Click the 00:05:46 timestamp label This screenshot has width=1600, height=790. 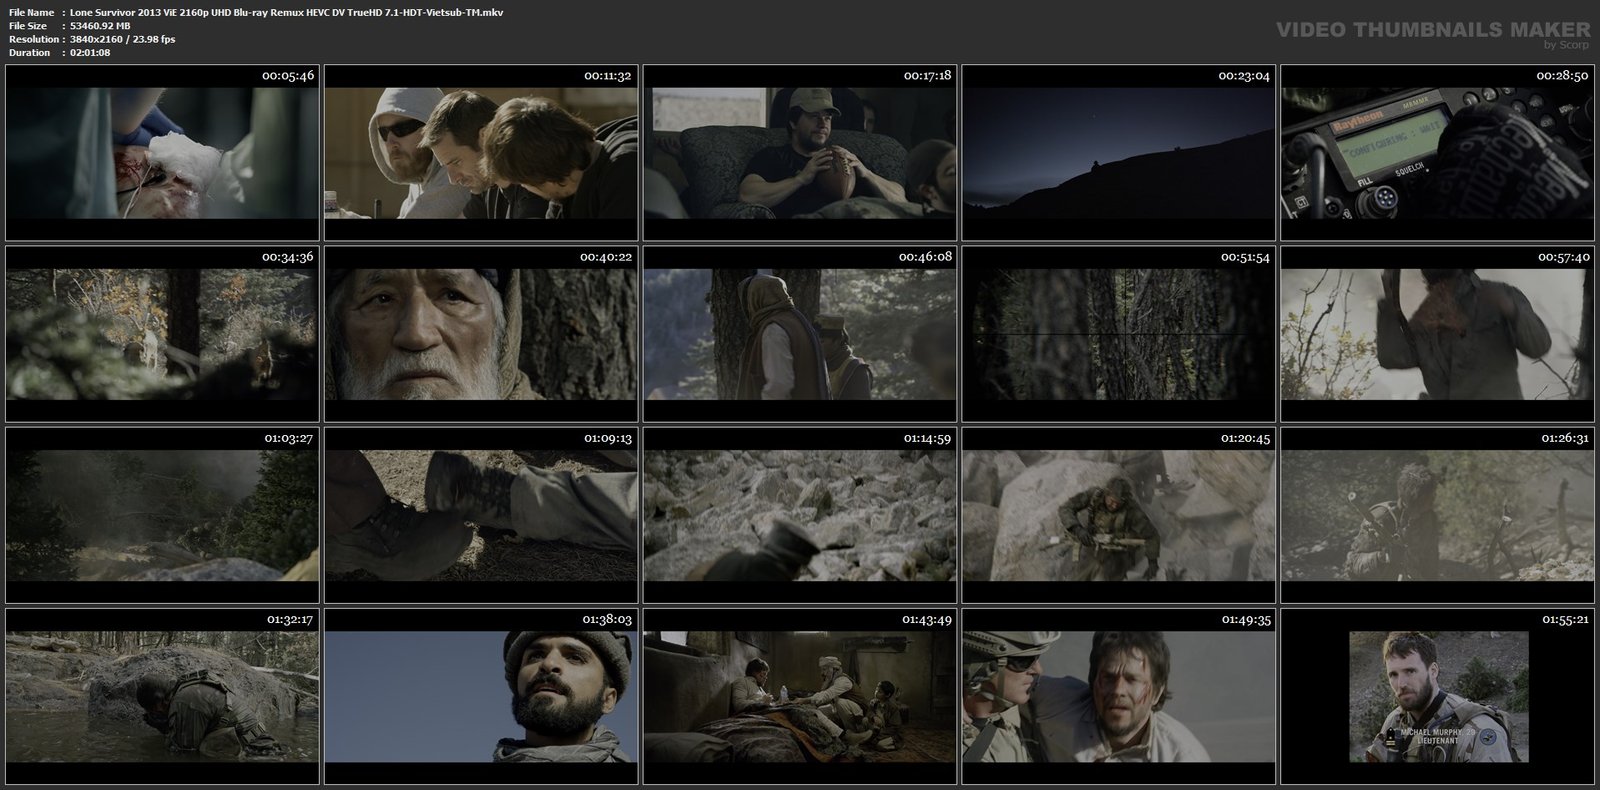(288, 76)
